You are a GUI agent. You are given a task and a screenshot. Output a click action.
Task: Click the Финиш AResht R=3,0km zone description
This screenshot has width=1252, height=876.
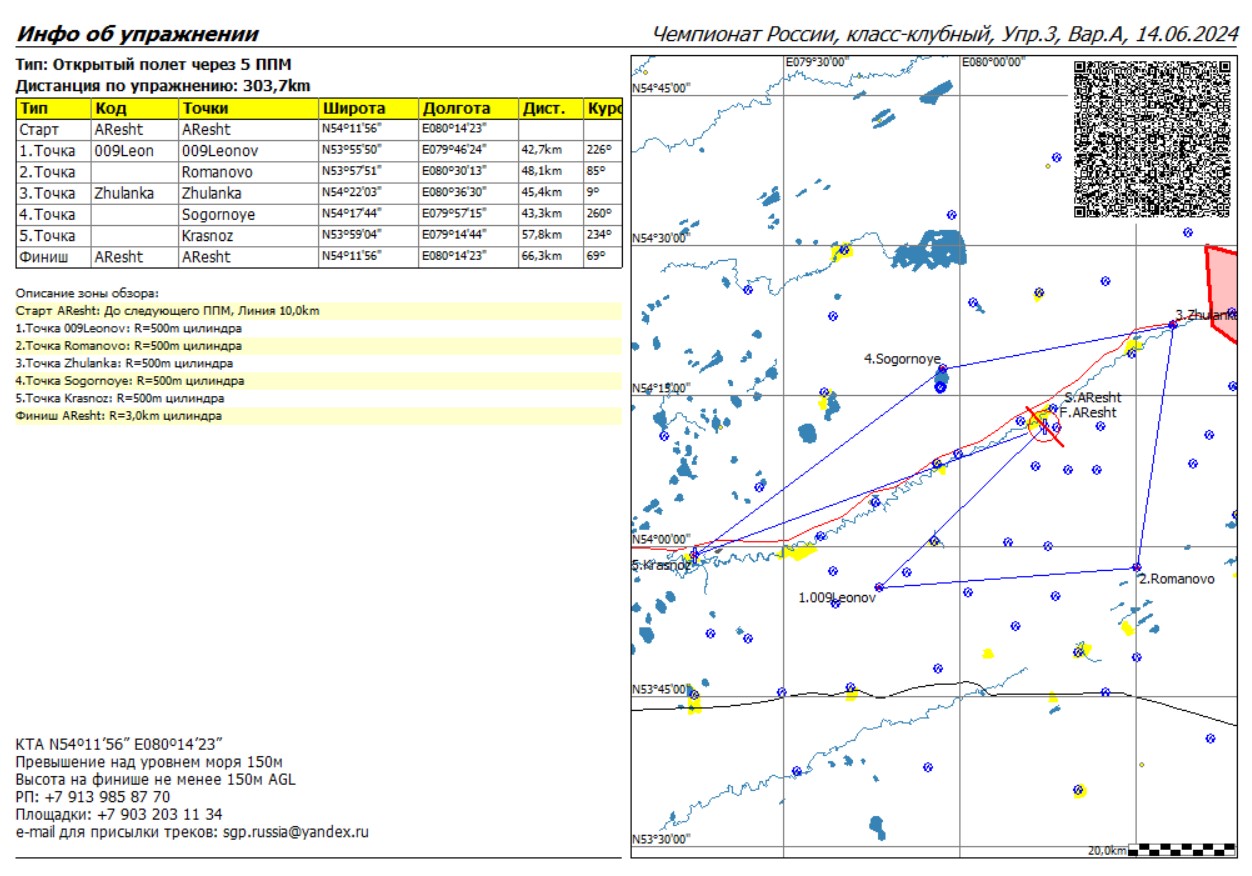pos(119,416)
